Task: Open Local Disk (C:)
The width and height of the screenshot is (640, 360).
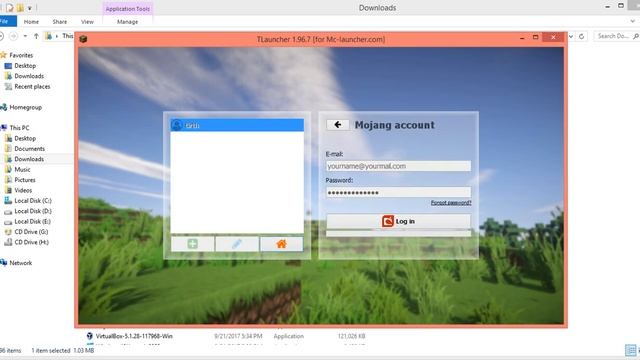Action: [33, 200]
